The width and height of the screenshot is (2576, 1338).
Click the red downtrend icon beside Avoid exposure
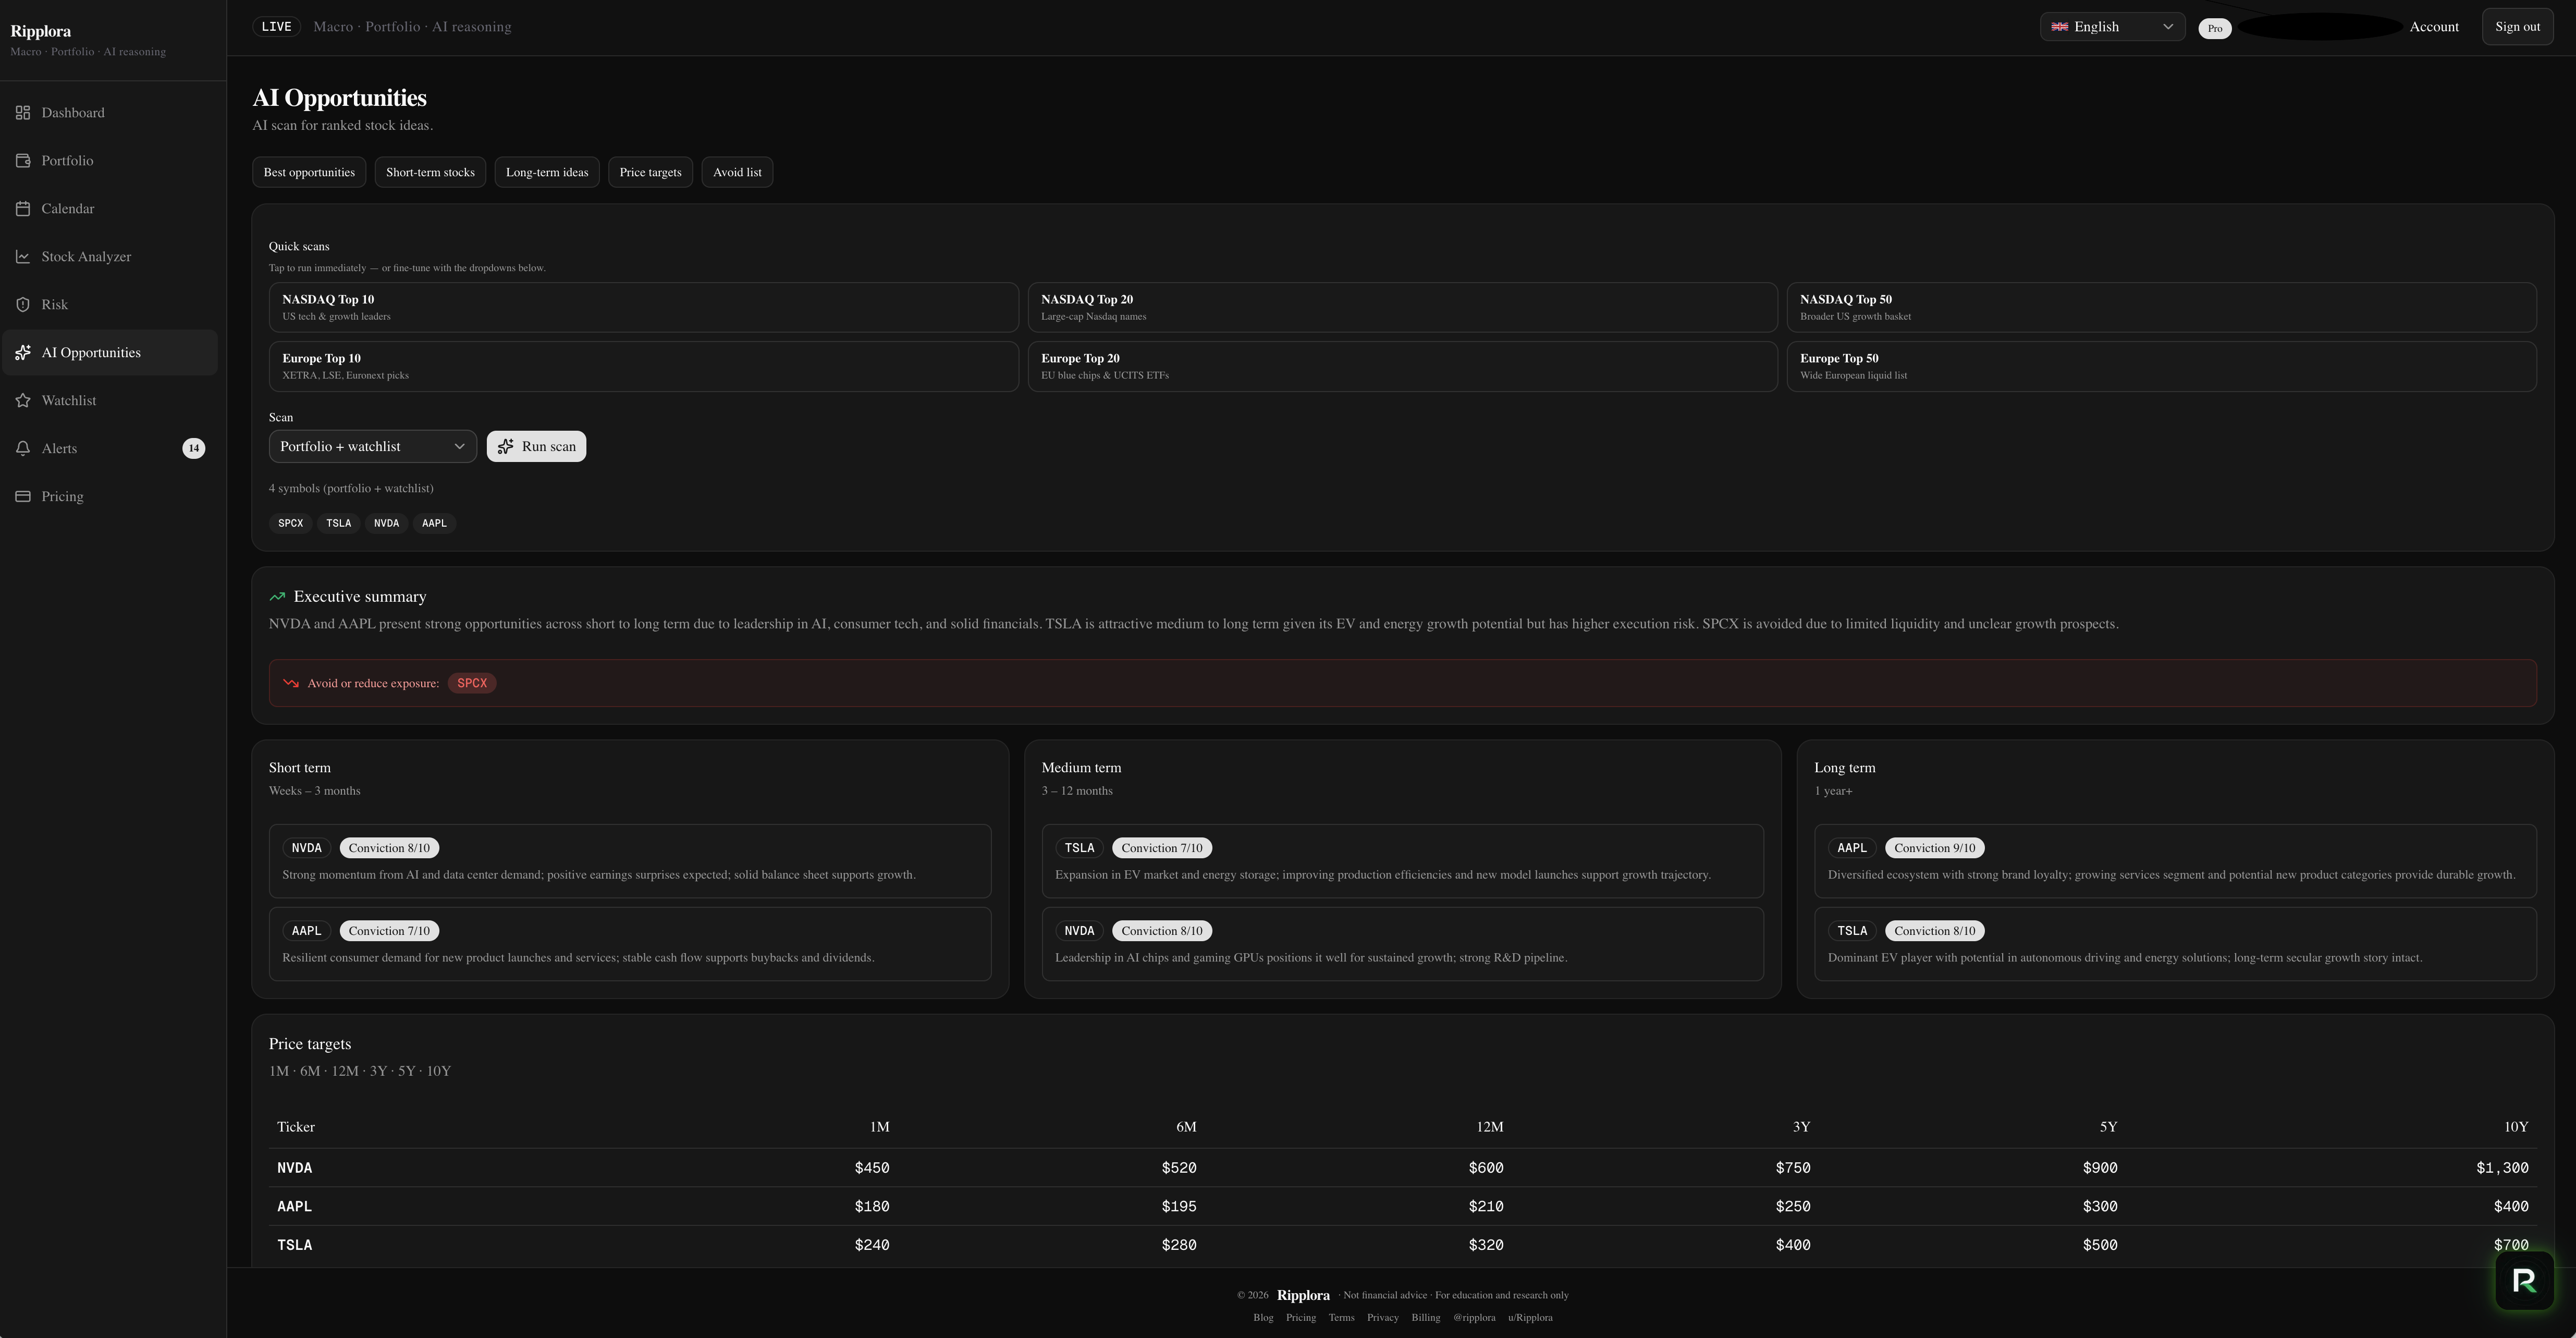(x=291, y=683)
